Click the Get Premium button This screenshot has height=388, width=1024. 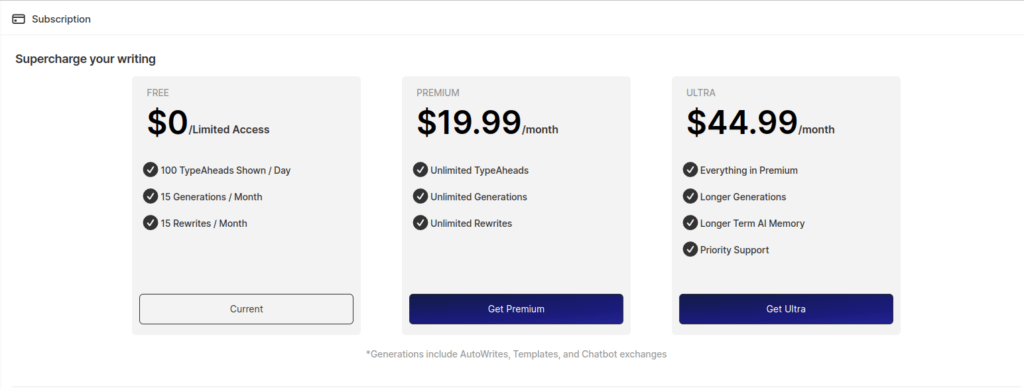click(516, 309)
